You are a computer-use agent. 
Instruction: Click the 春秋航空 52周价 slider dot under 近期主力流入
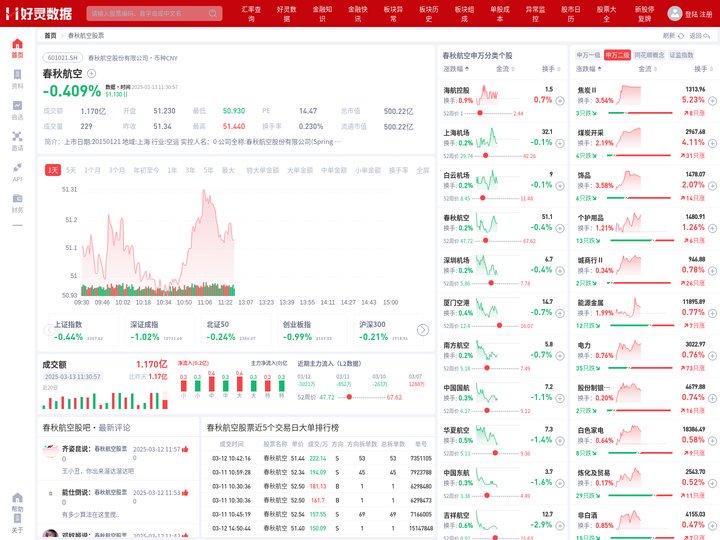coord(349,397)
